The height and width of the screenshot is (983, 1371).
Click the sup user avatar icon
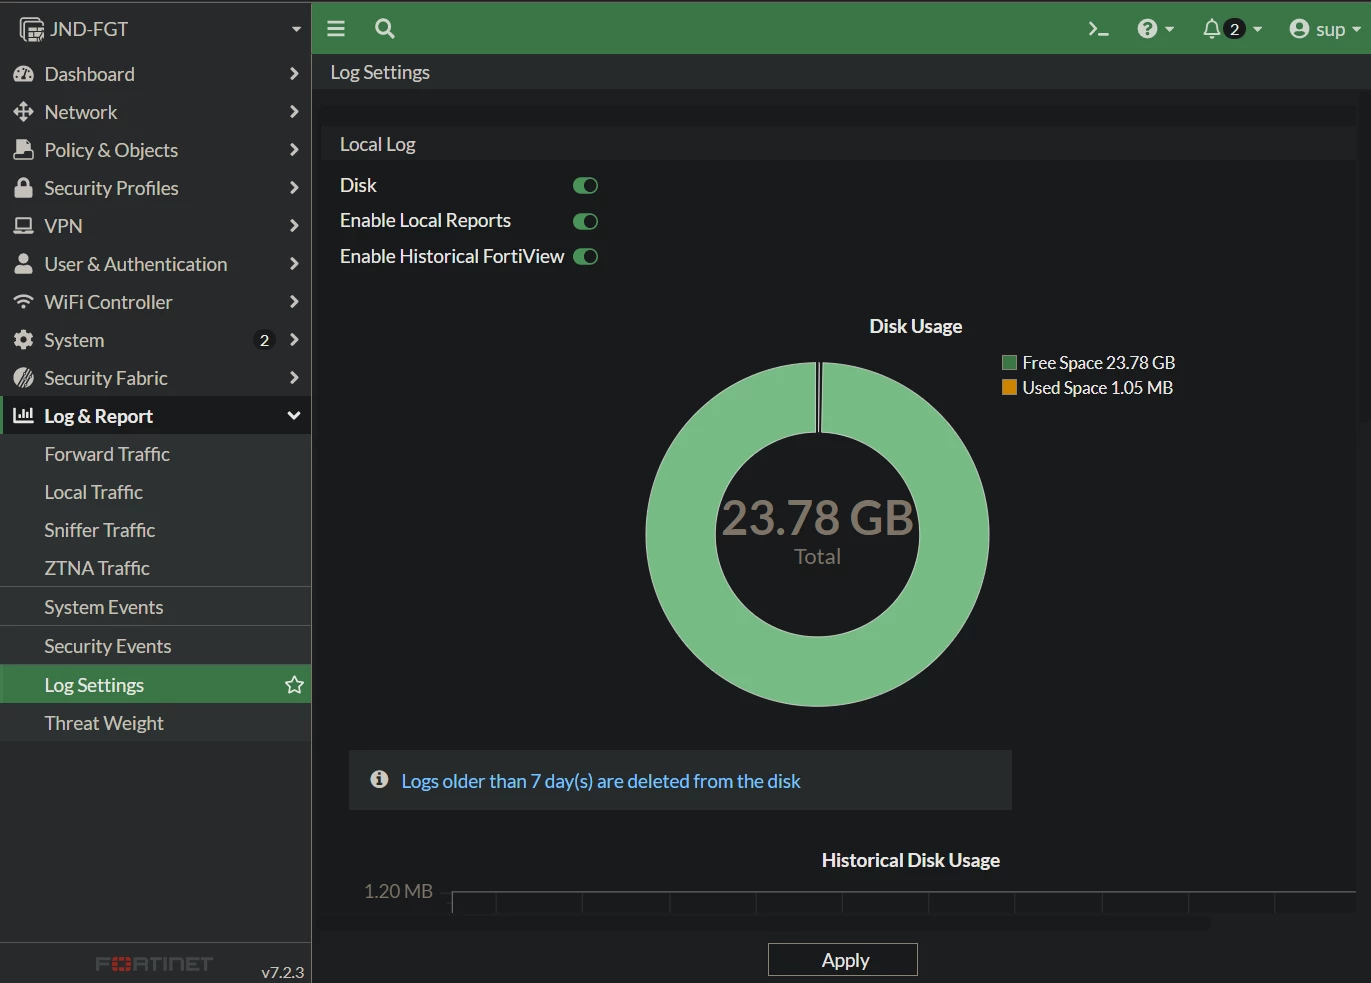[x=1299, y=29]
